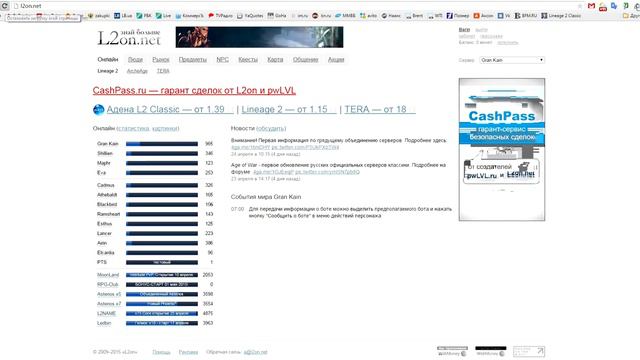Click the browser reload button

pos(4,6)
